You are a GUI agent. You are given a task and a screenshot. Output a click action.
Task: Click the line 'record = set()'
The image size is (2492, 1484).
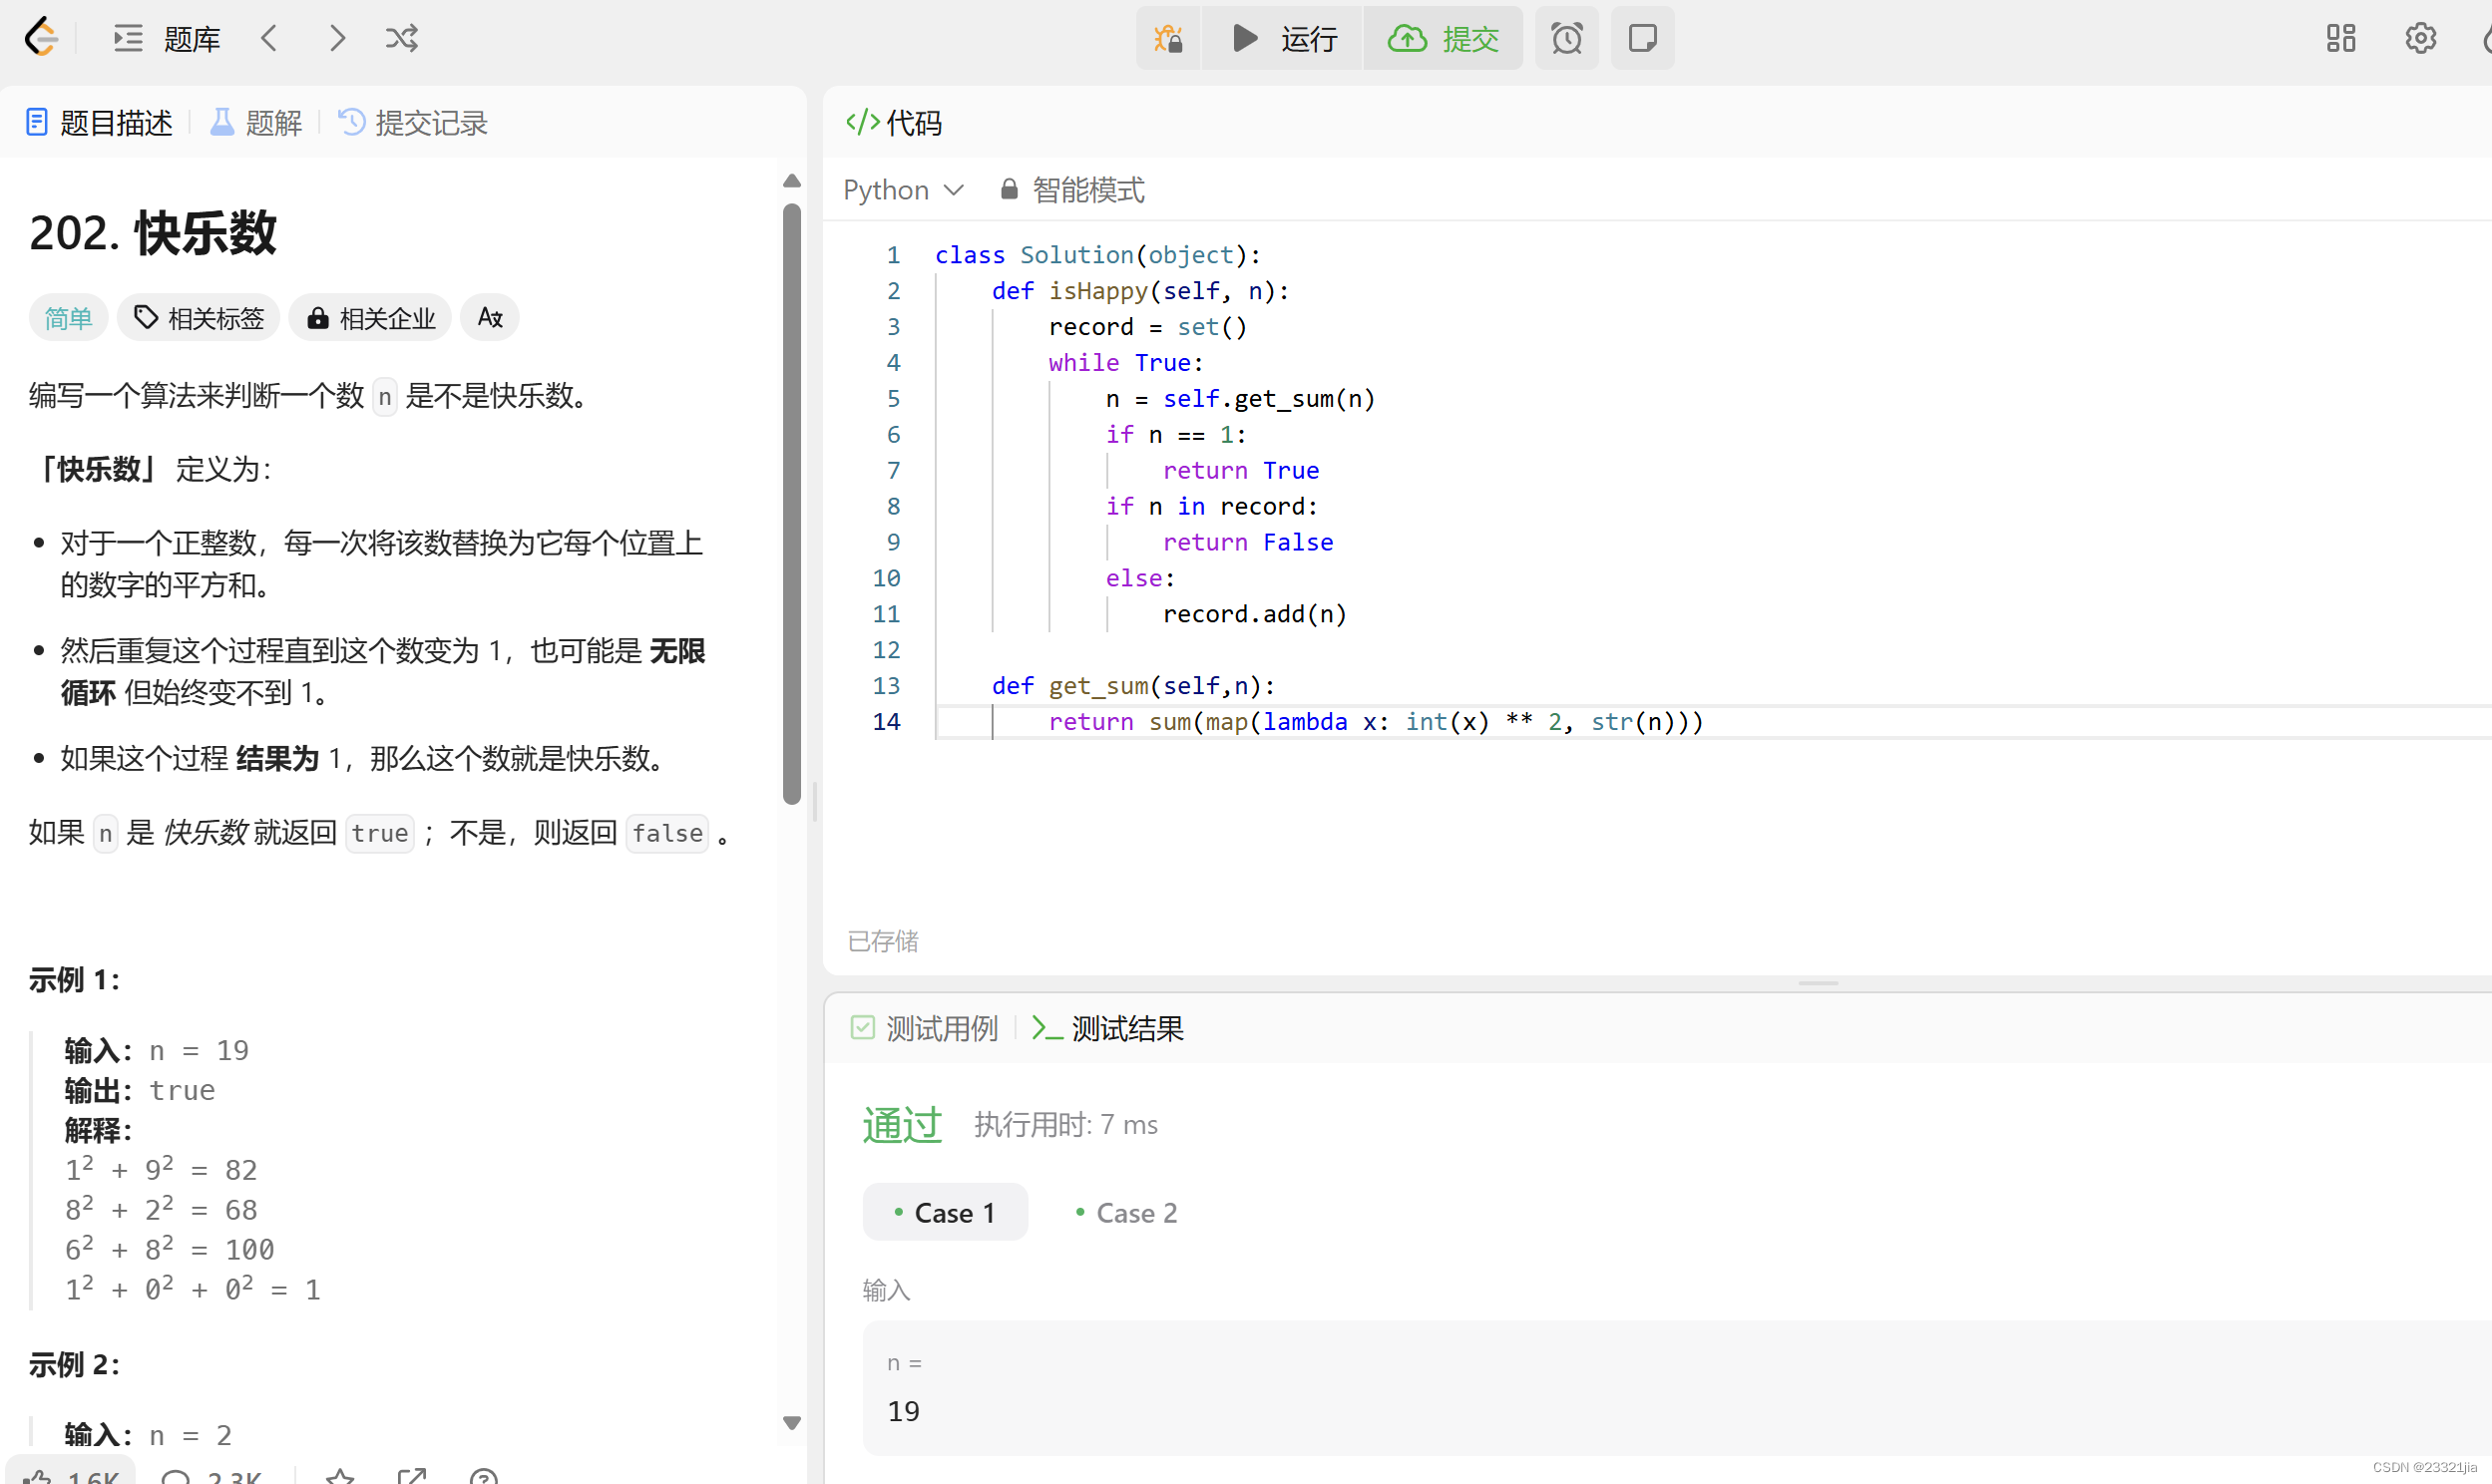tap(1147, 326)
